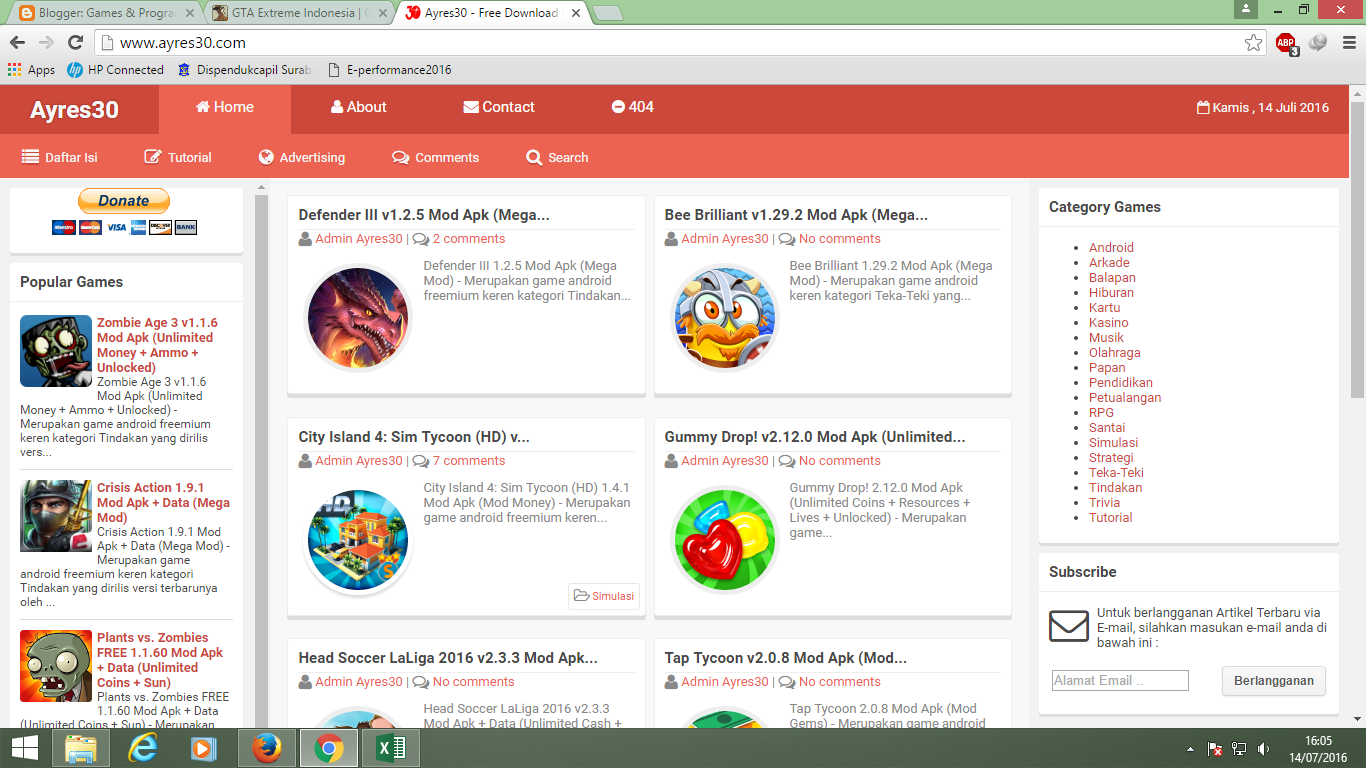Click Admin Ayres30 under Bee Brilliant

725,239
